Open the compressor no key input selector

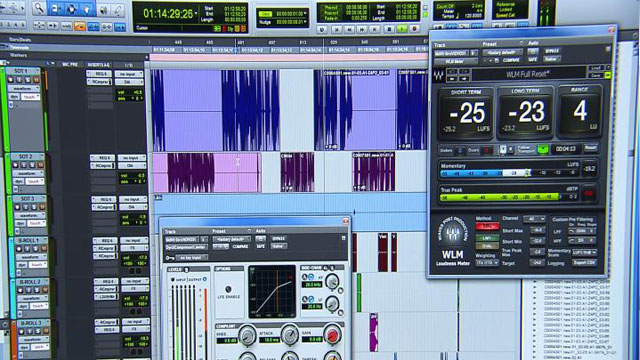tap(191, 258)
